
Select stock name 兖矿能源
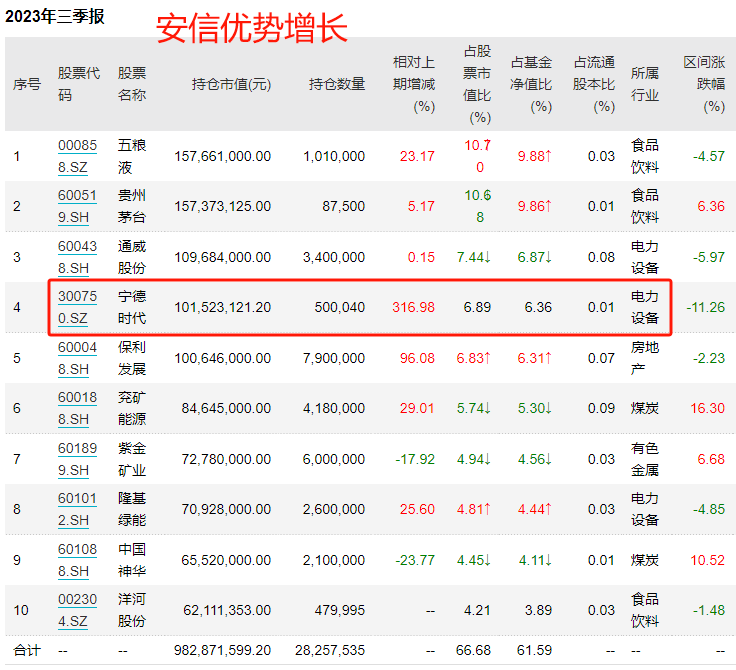[x=132, y=408]
